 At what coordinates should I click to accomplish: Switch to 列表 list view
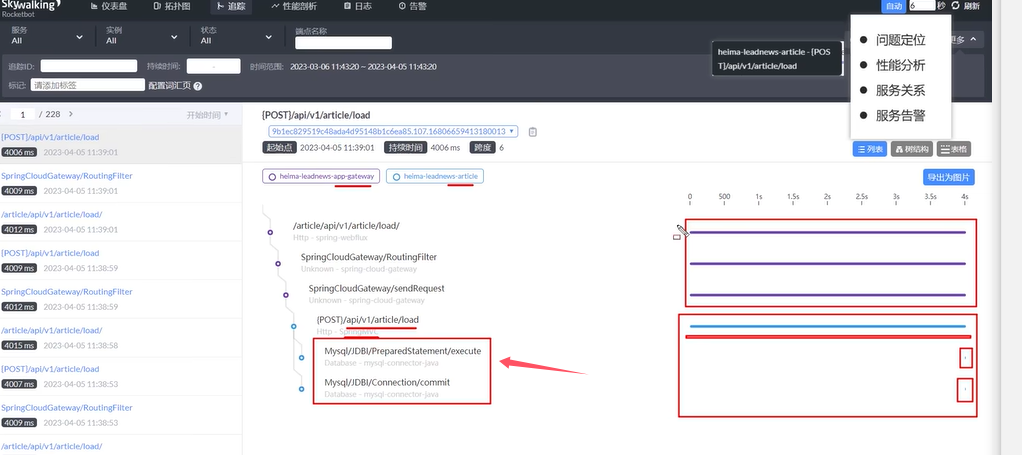coord(870,149)
